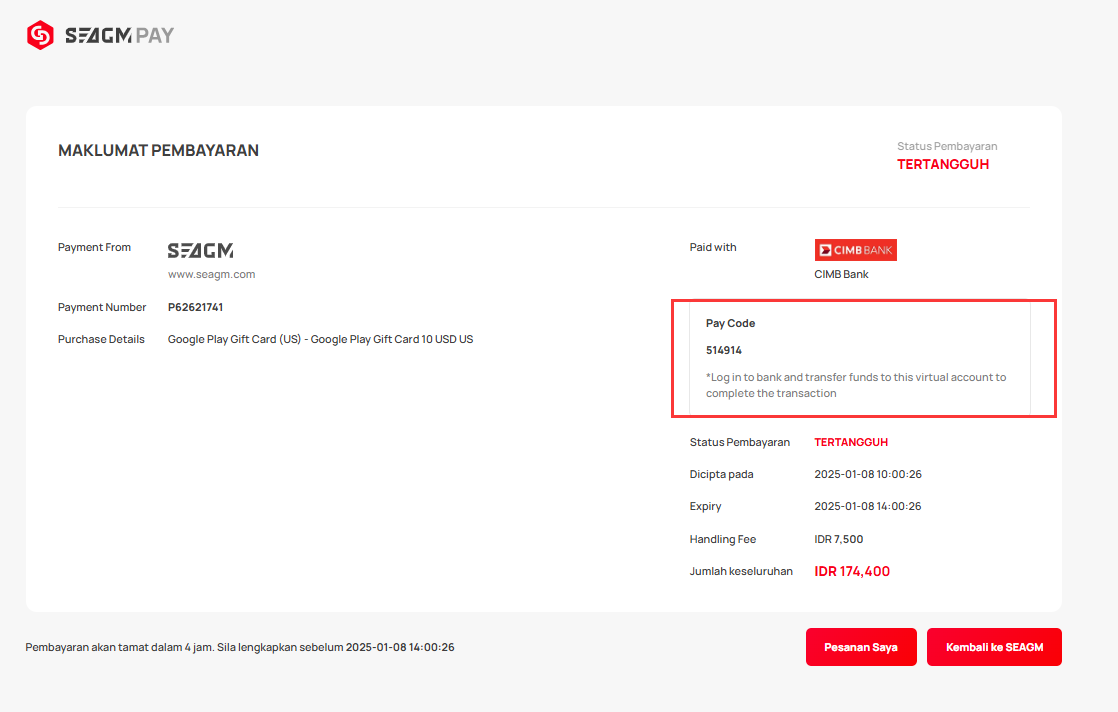
Task: Click the virtual account transfer instruction note
Action: click(x=856, y=385)
